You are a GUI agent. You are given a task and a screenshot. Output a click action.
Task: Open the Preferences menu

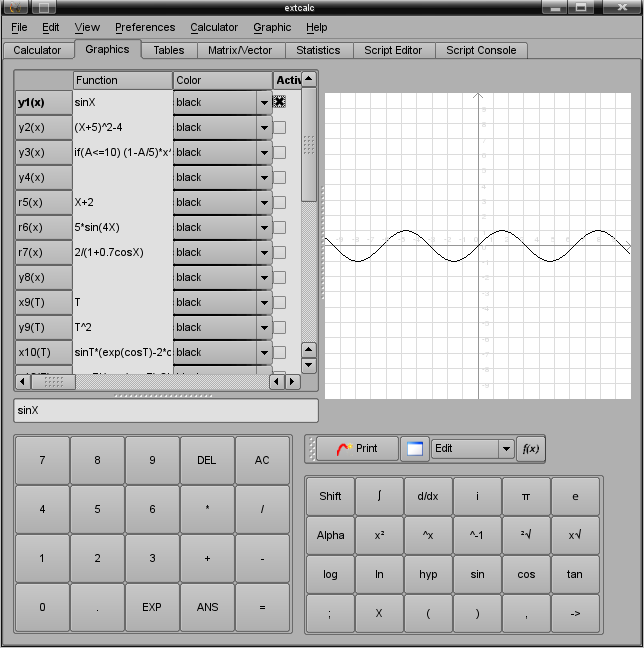click(145, 27)
